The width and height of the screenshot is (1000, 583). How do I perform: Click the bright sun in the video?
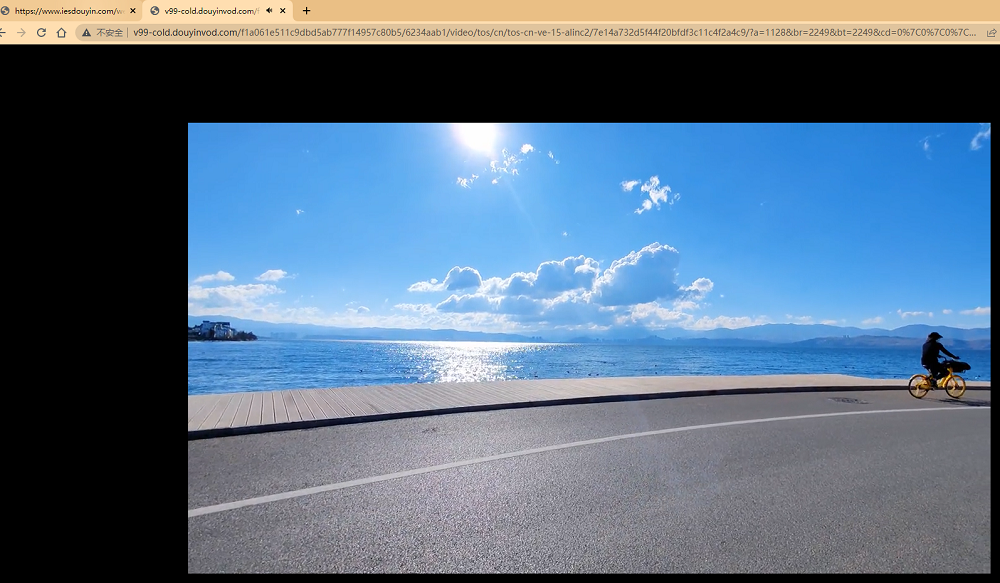point(477,137)
